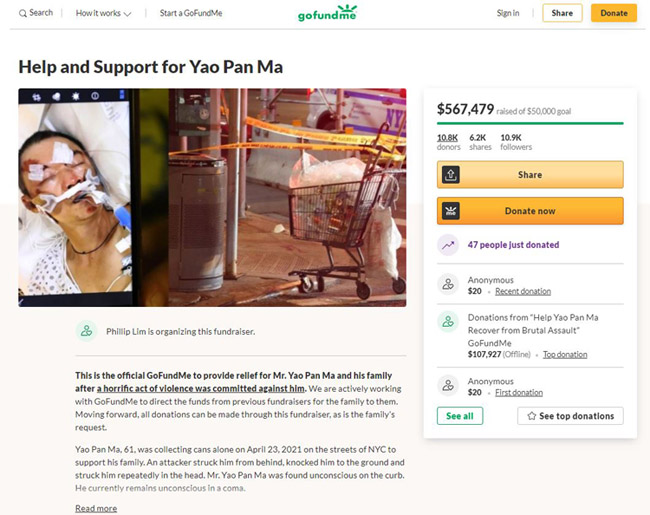This screenshot has height=515, width=650.
Task: Click the header Share button
Action: tap(562, 13)
